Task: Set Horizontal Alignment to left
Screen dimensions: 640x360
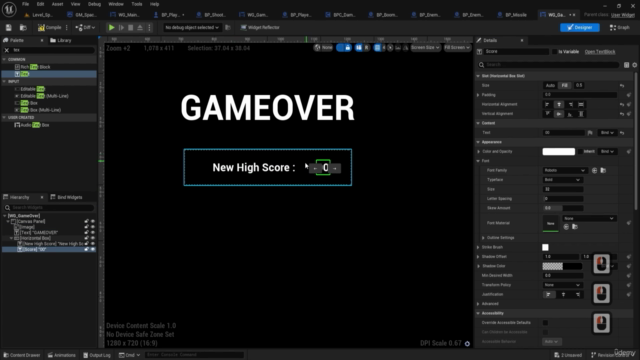Action: [547, 104]
